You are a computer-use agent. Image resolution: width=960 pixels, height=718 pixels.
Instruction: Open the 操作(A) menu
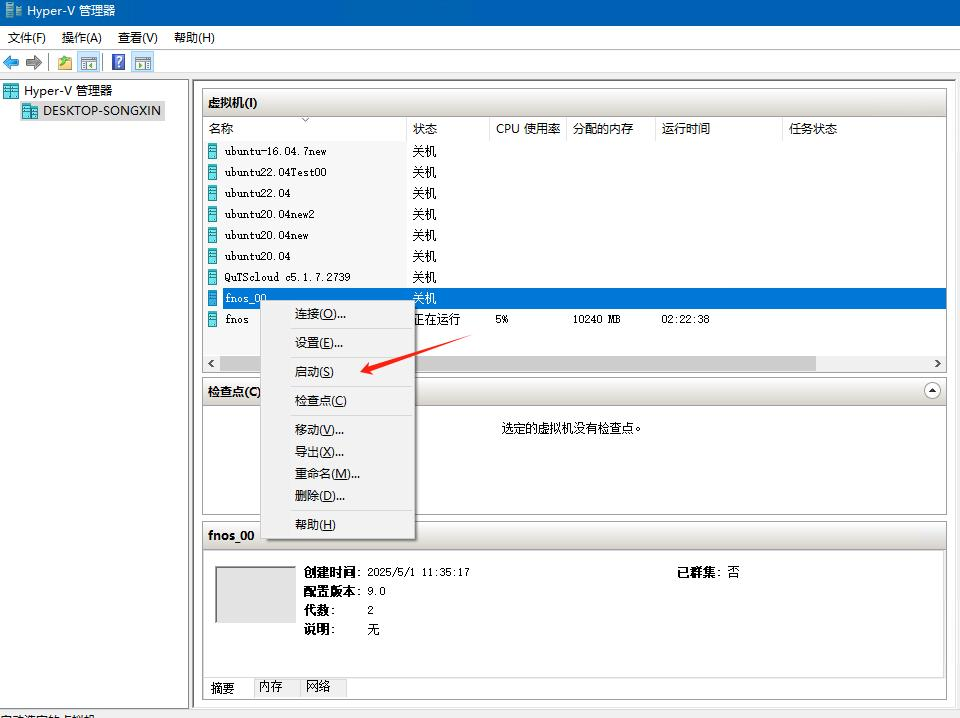[x=81, y=38]
